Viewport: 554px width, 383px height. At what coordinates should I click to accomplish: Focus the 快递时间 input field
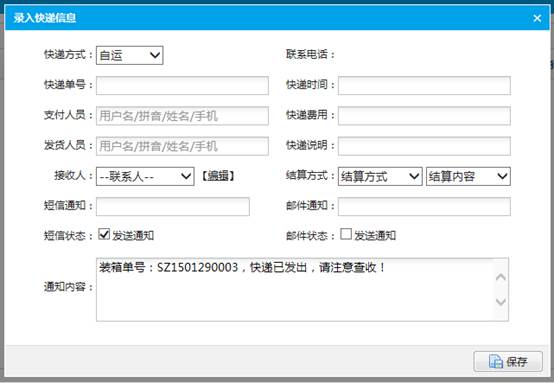tap(424, 85)
